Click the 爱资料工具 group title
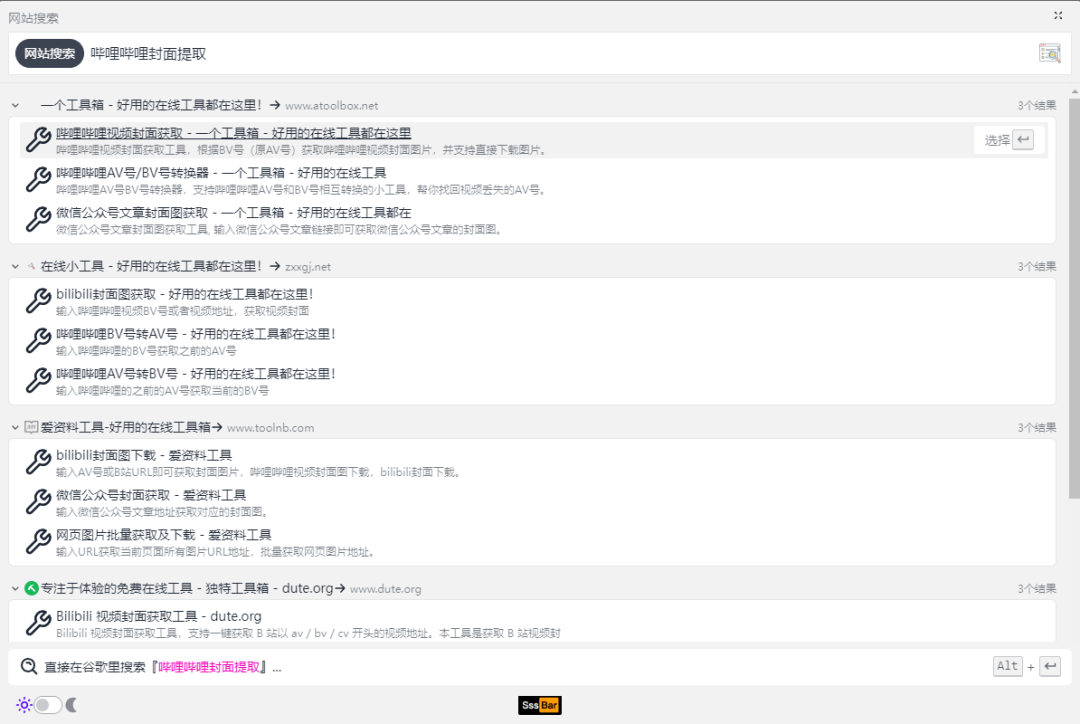This screenshot has height=724, width=1080. point(125,428)
